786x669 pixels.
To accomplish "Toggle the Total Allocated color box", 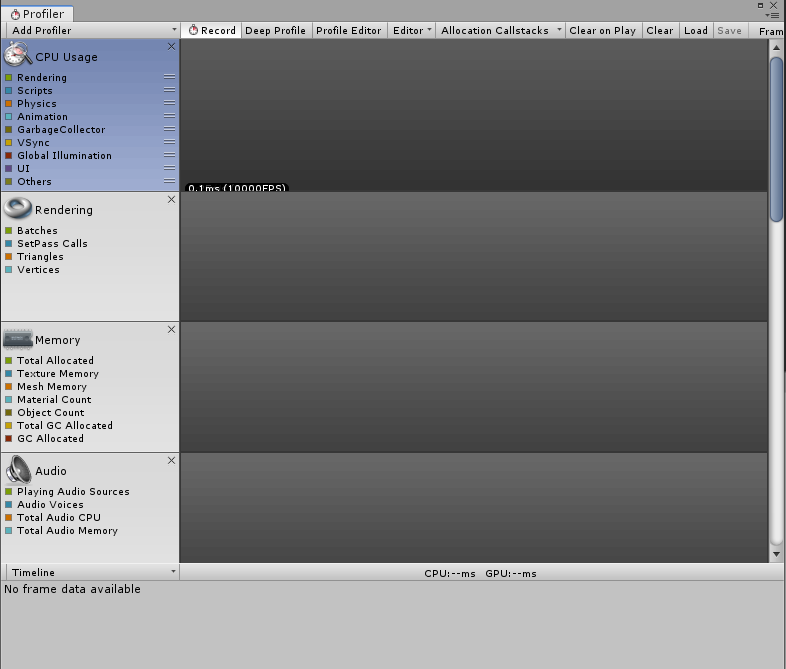I will tap(9, 360).
